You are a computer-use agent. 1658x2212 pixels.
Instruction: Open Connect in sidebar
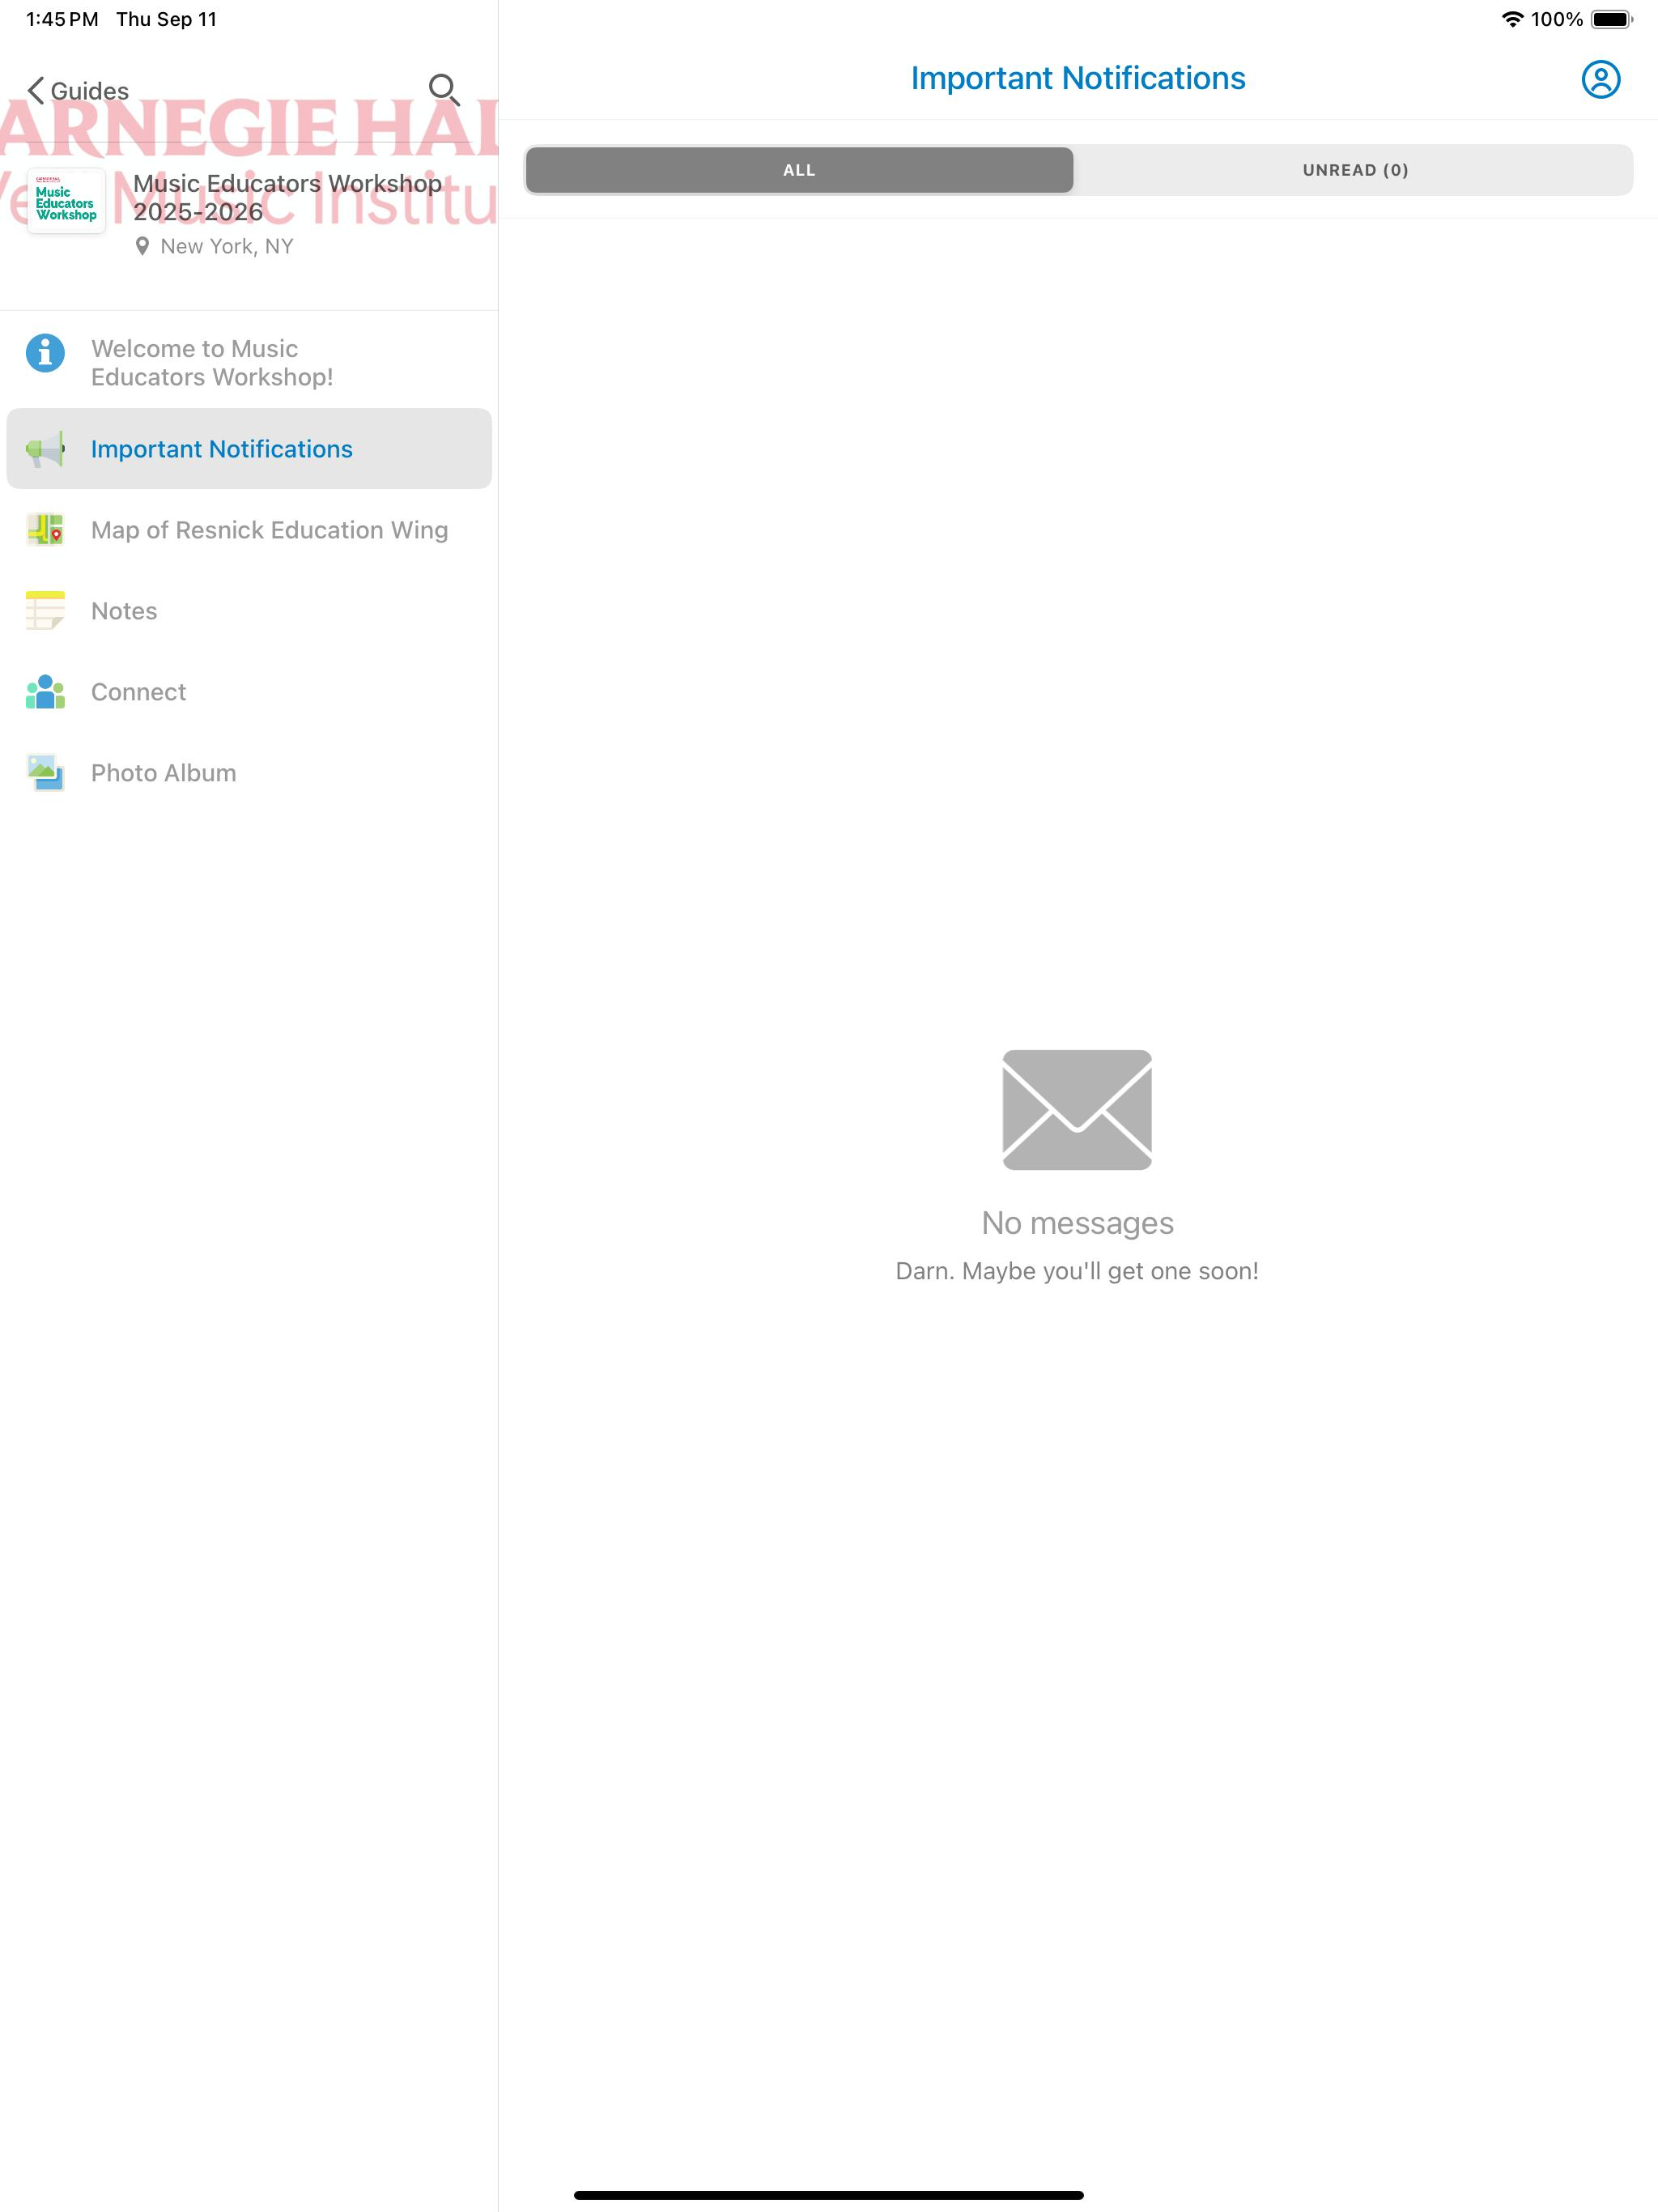click(249, 692)
